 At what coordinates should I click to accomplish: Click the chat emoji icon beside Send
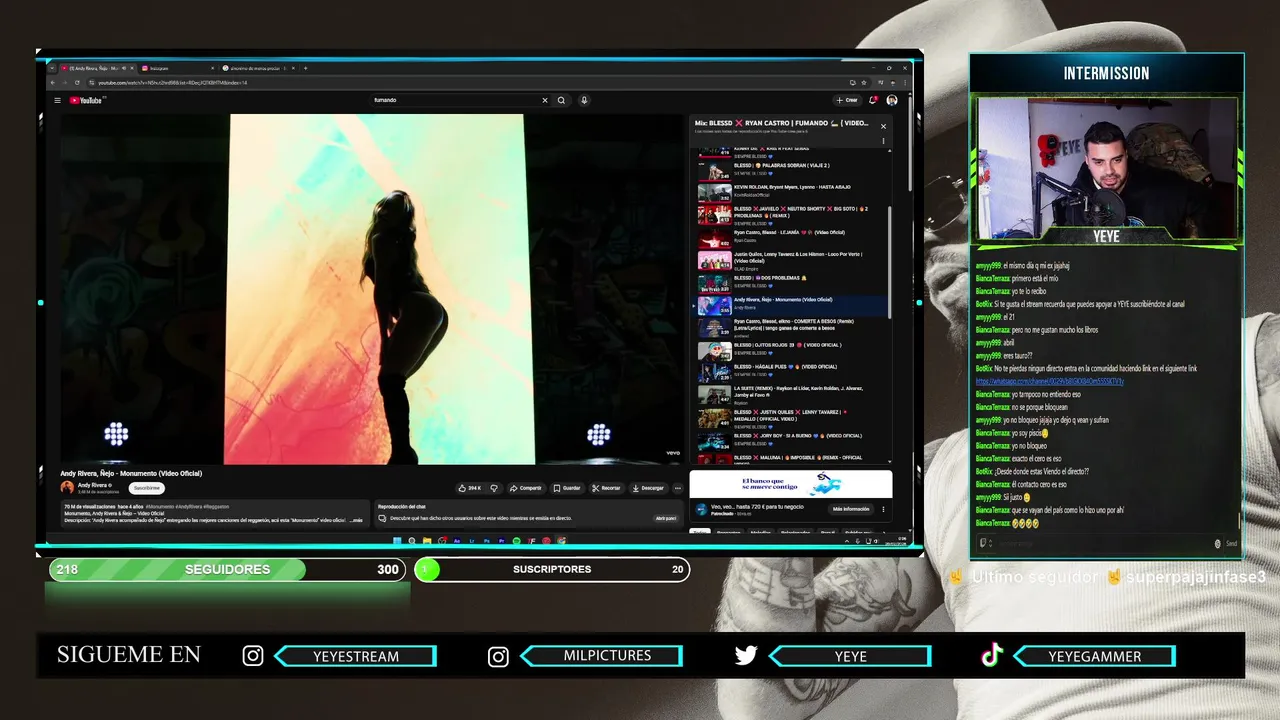(1217, 544)
